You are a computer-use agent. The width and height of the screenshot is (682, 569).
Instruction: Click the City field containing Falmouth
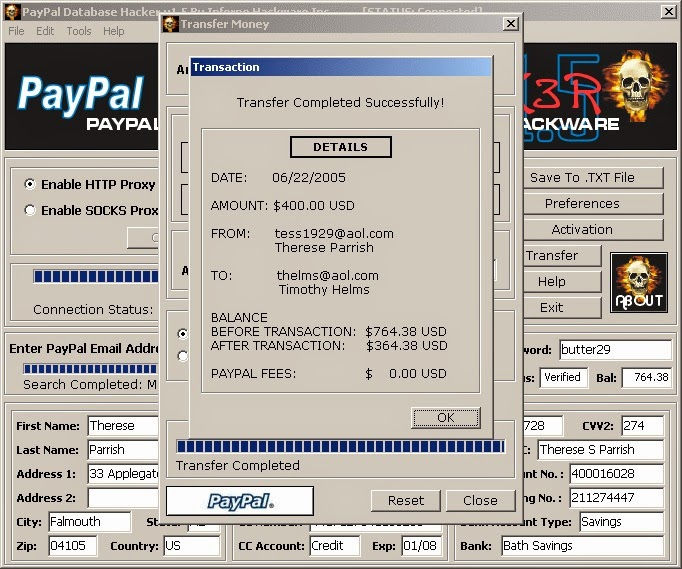(90, 522)
